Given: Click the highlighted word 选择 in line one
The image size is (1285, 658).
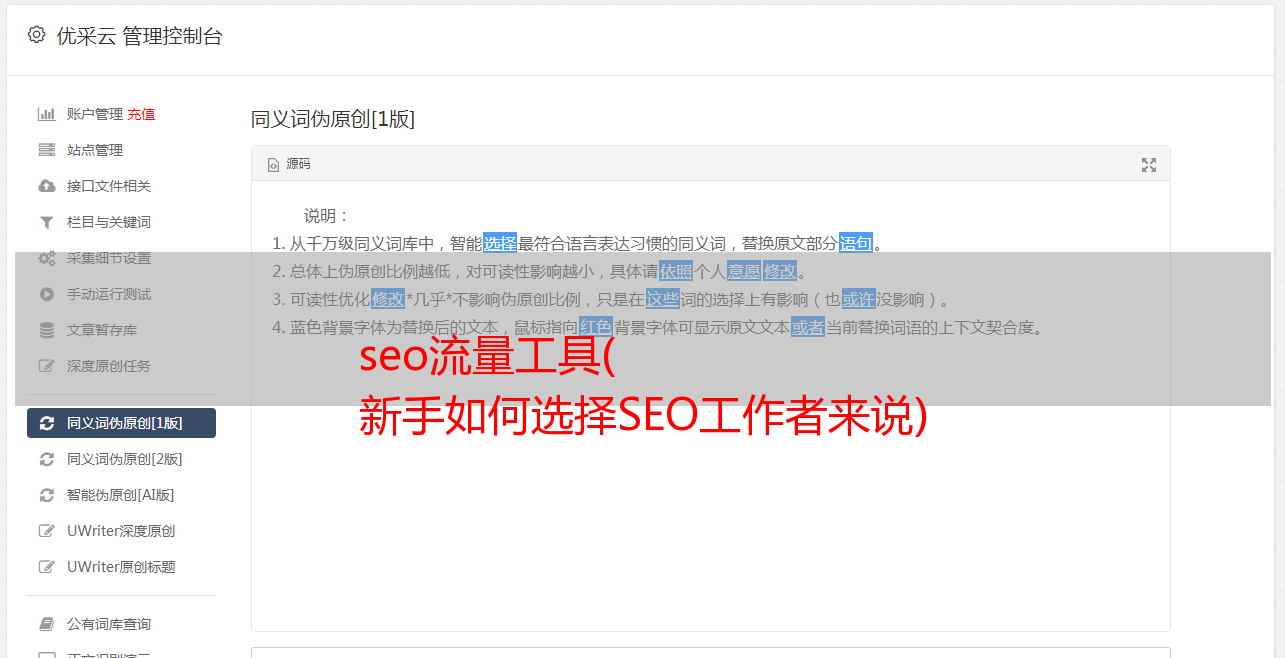Looking at the screenshot, I should [500, 243].
